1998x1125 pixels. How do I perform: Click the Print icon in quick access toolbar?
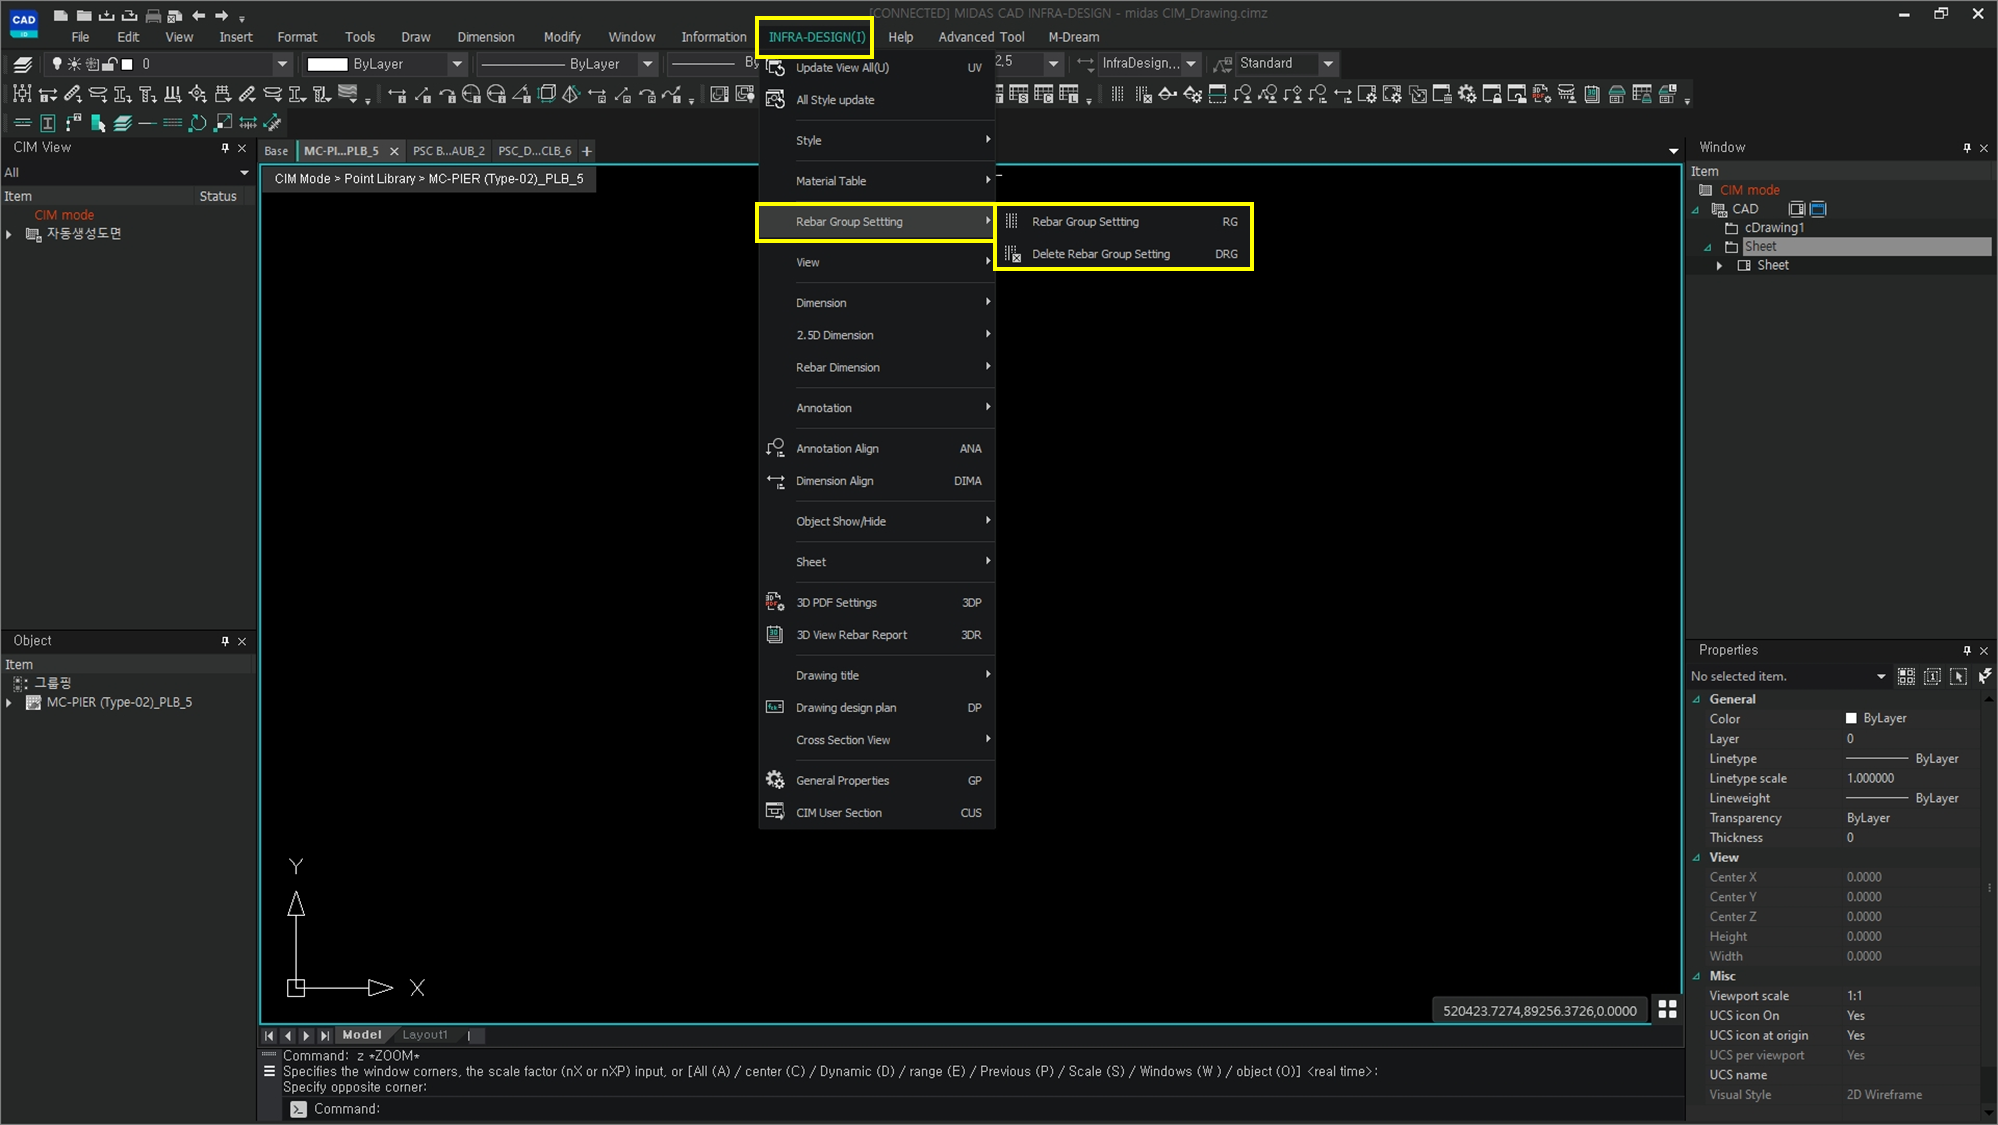pyautogui.click(x=153, y=16)
